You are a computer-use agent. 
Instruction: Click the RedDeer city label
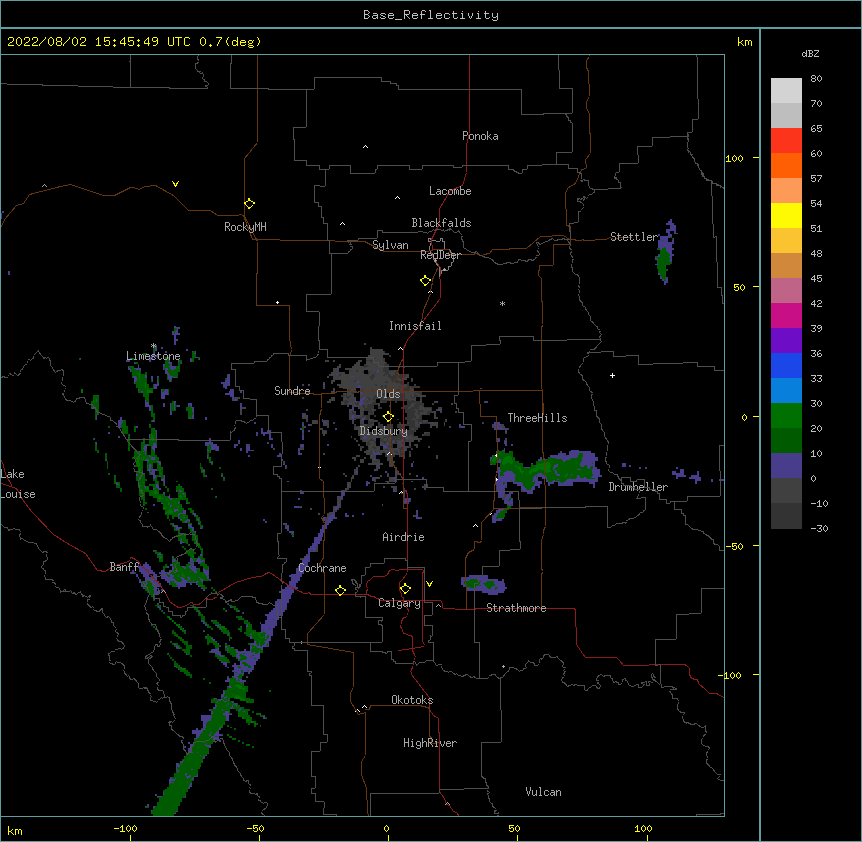click(x=440, y=255)
